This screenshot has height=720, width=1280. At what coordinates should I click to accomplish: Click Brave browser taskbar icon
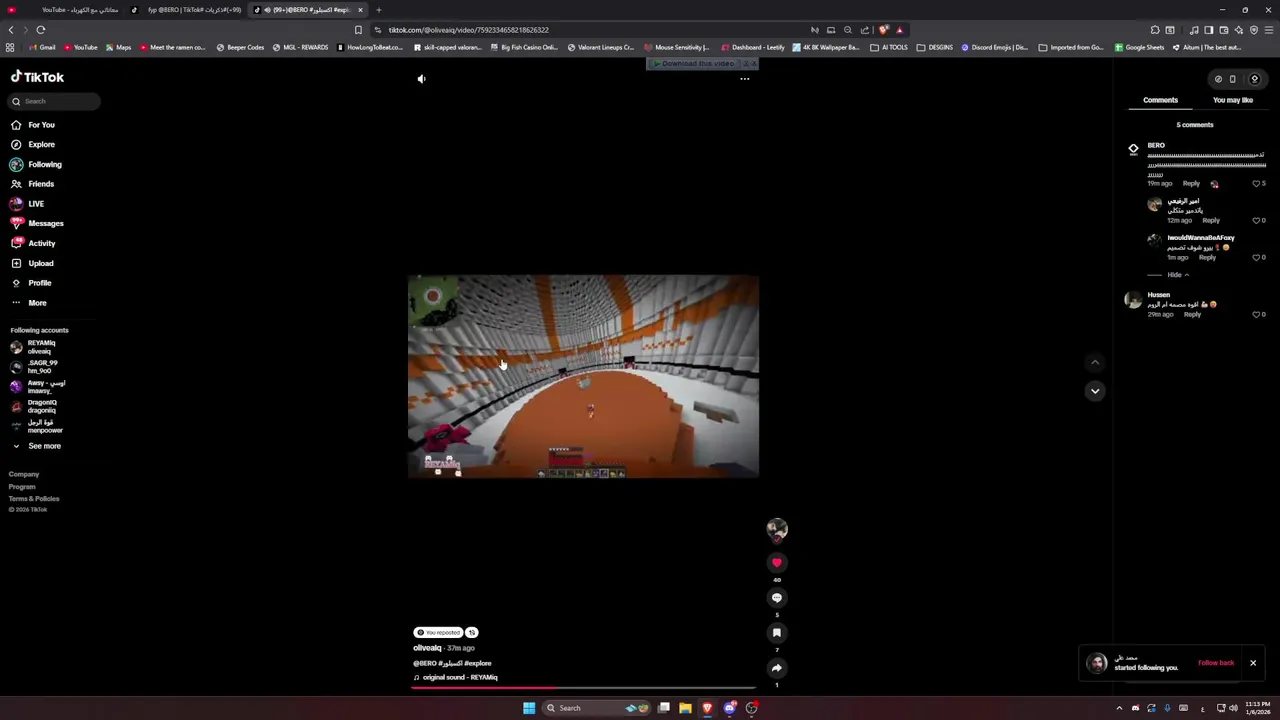click(x=707, y=708)
